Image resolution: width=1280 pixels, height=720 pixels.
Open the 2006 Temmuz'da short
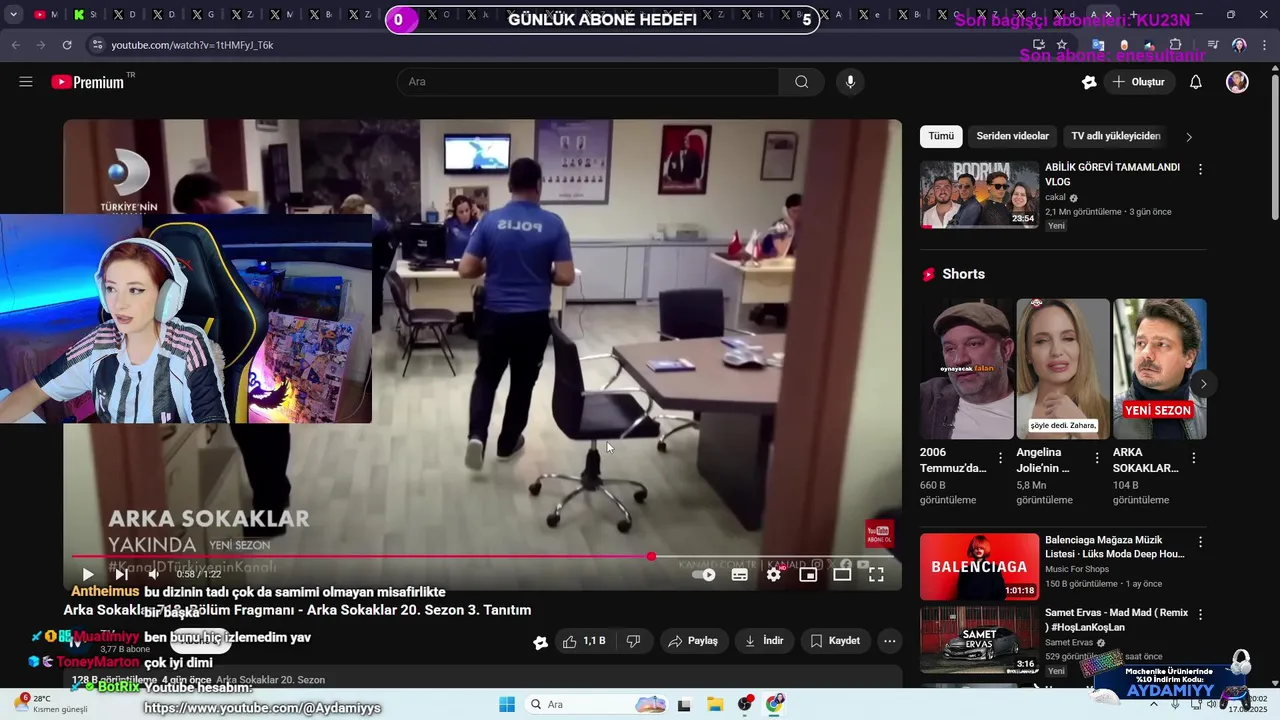pyautogui.click(x=966, y=369)
